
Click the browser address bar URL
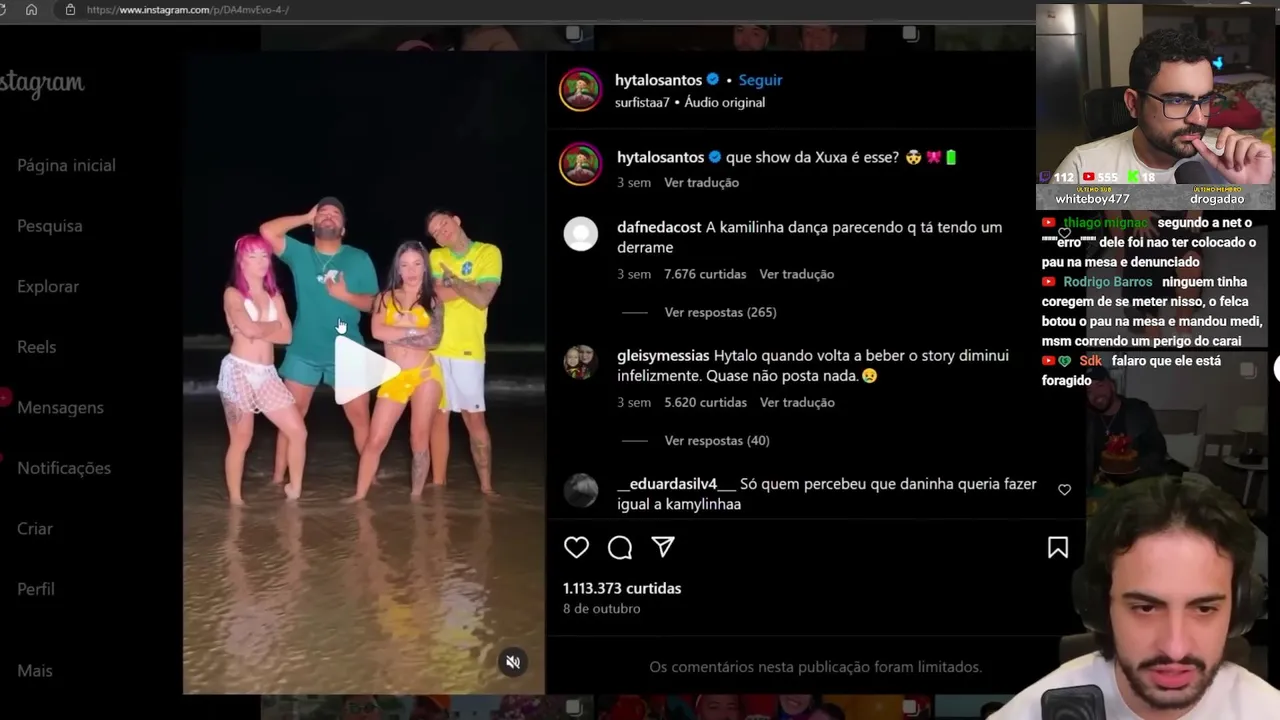pyautogui.click(x=188, y=9)
